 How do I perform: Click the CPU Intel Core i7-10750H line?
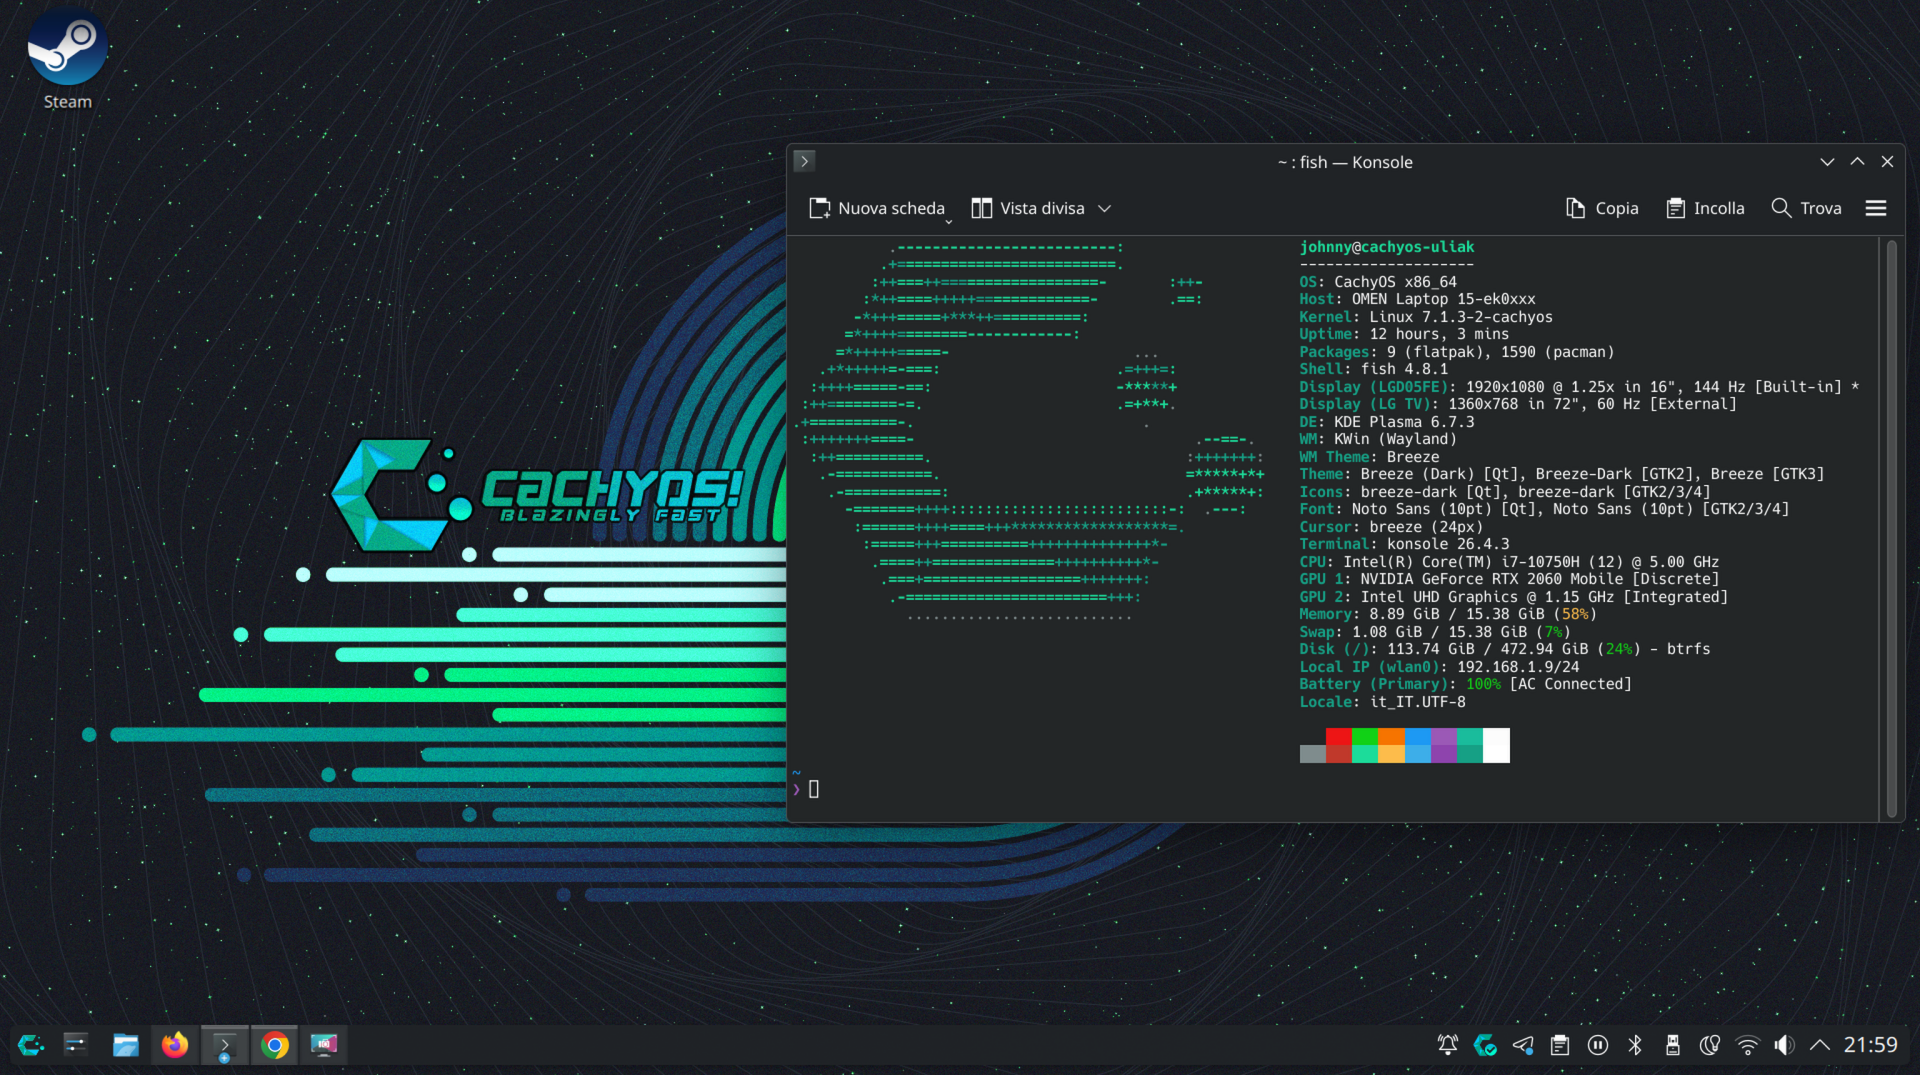1510,562
